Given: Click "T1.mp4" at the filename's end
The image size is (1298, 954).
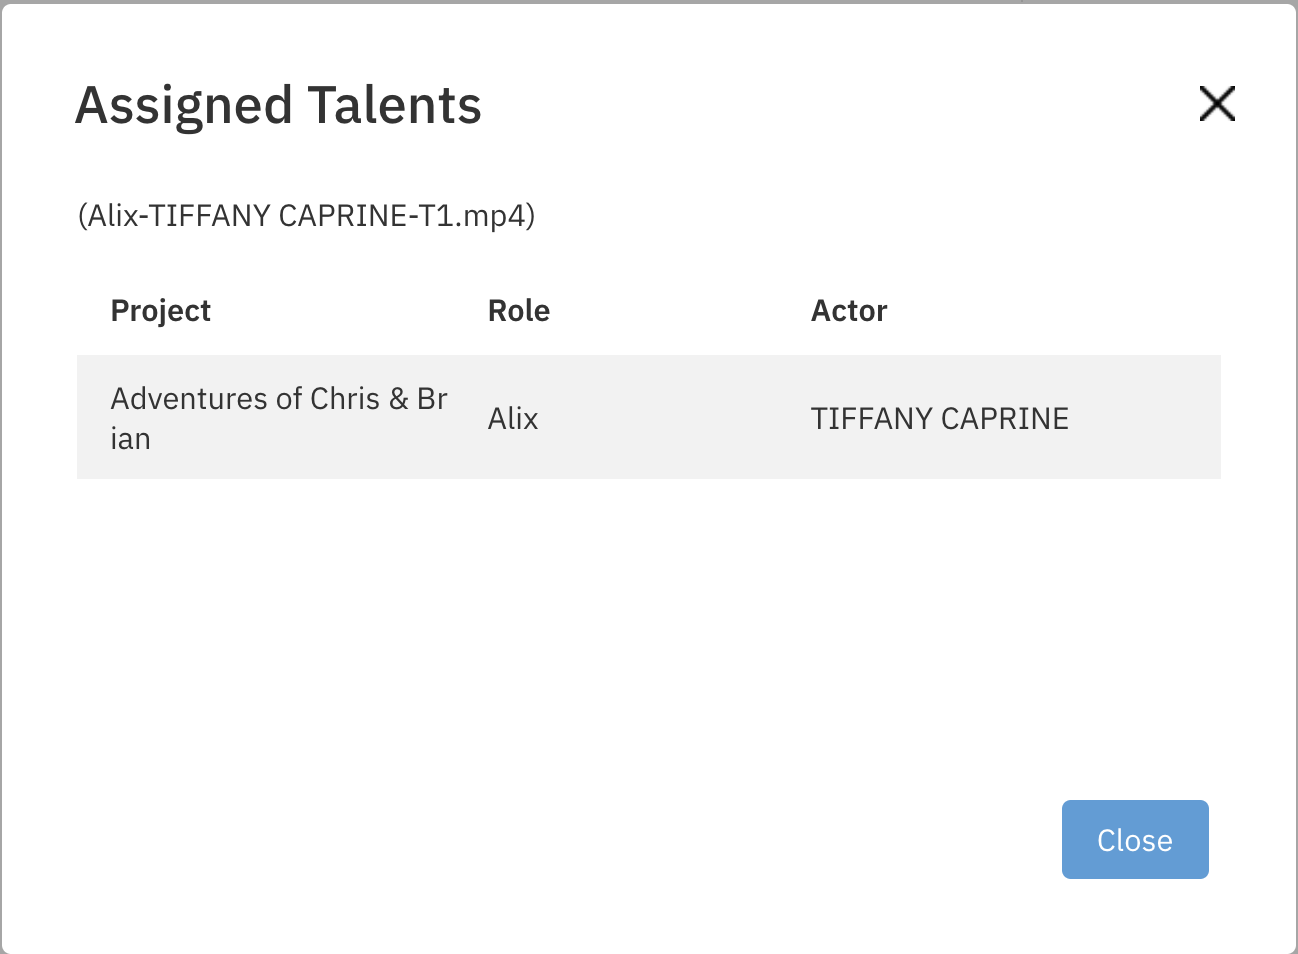Looking at the screenshot, I should pyautogui.click(x=472, y=216).
